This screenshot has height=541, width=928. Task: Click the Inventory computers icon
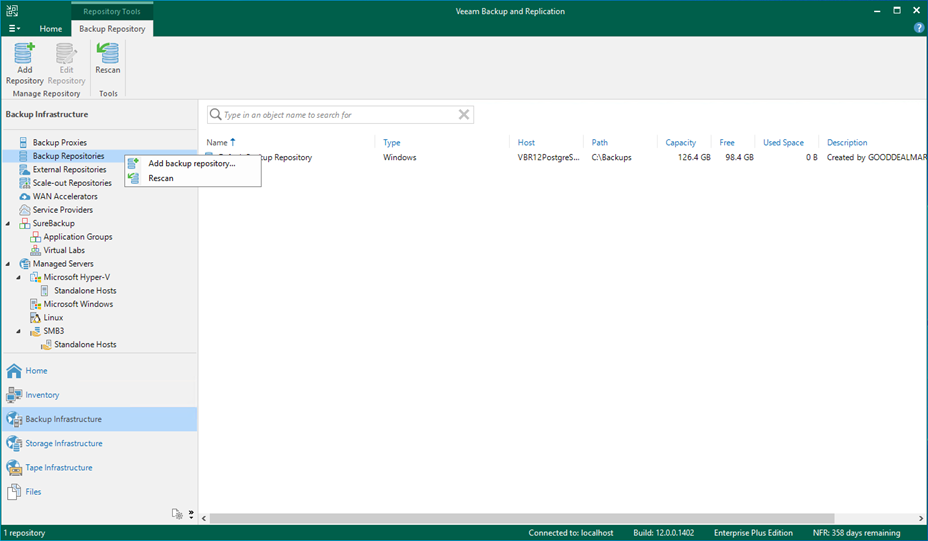point(14,395)
